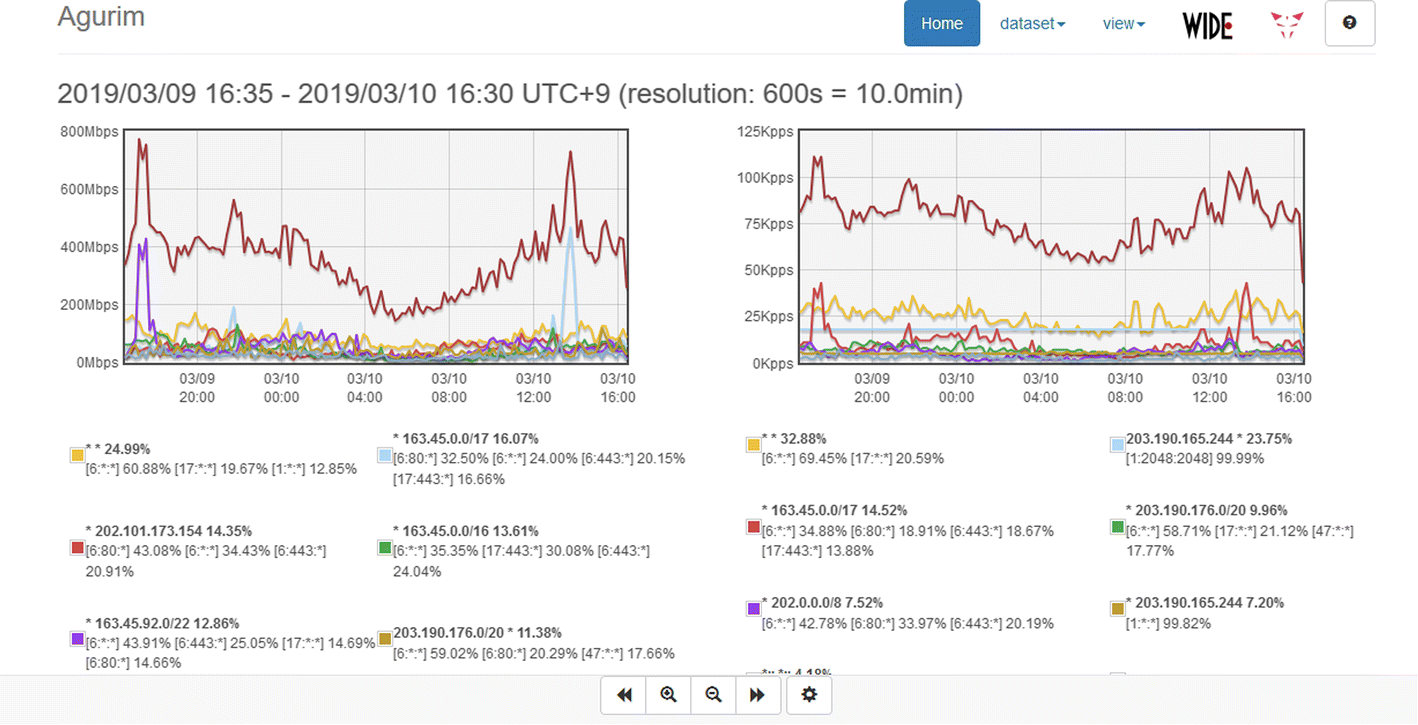1418x725 pixels.
Task: Click protocol breakdown starting [6:*:*] 60.88%
Action: coord(221,469)
